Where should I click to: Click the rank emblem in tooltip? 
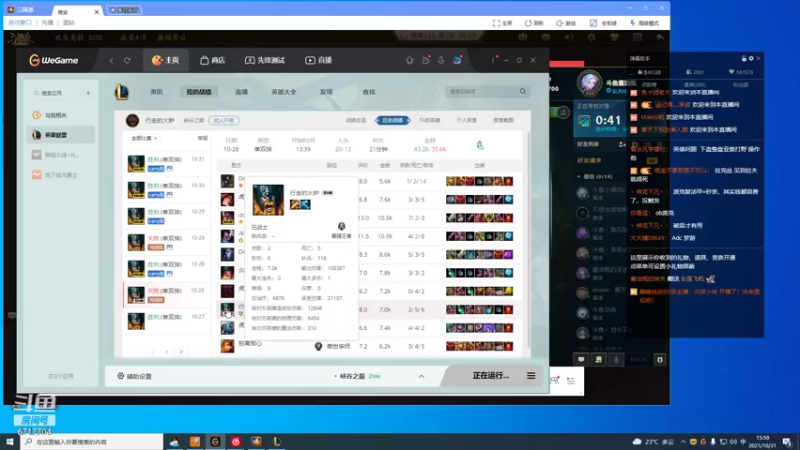[x=341, y=226]
